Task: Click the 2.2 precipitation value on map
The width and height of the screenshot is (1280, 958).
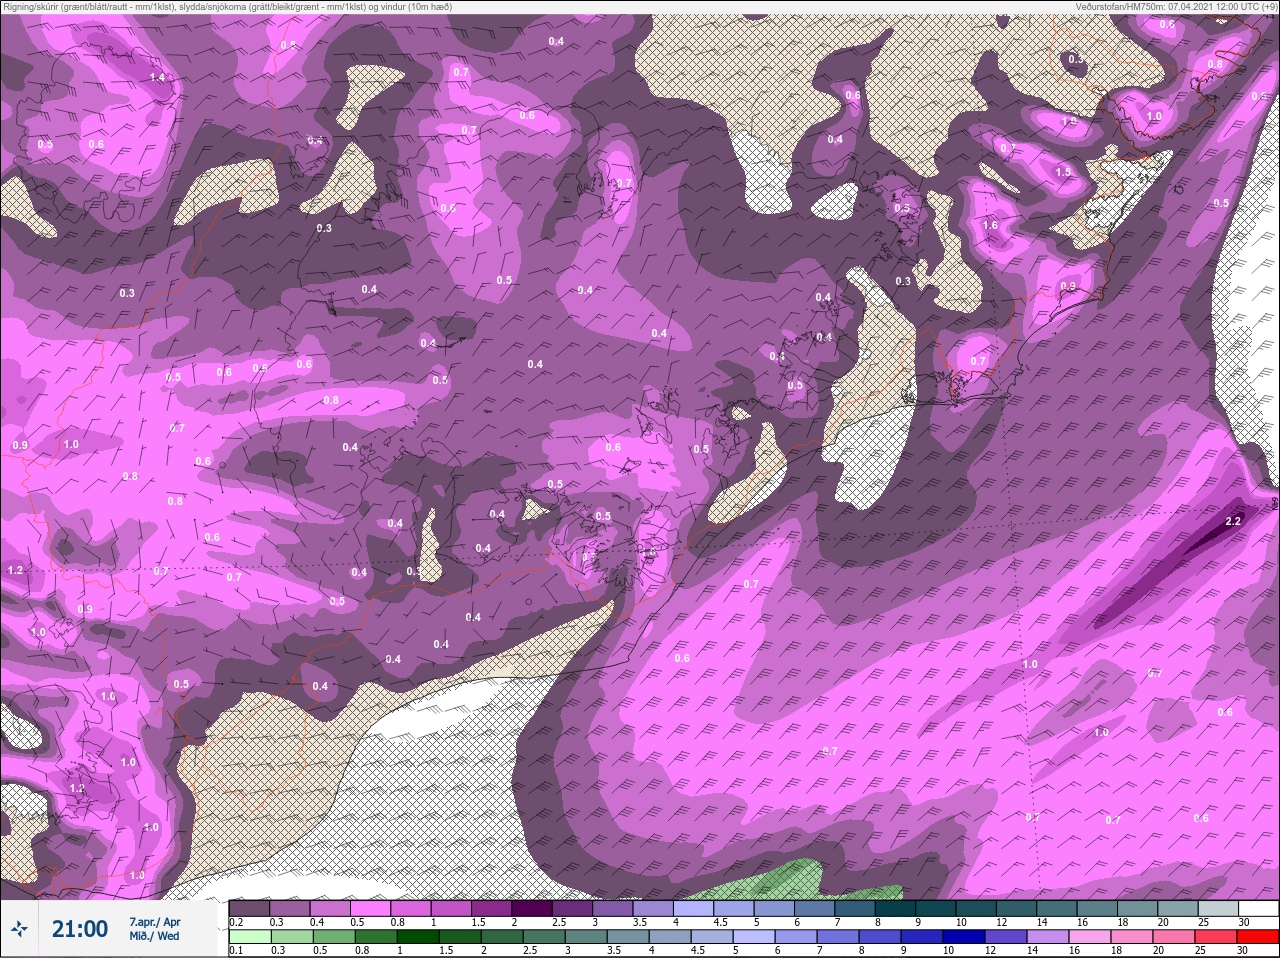Action: pos(1233,521)
